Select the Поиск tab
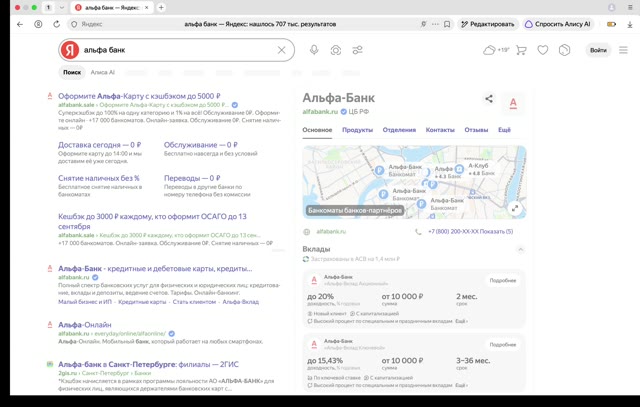The height and width of the screenshot is (407, 640). (x=72, y=72)
